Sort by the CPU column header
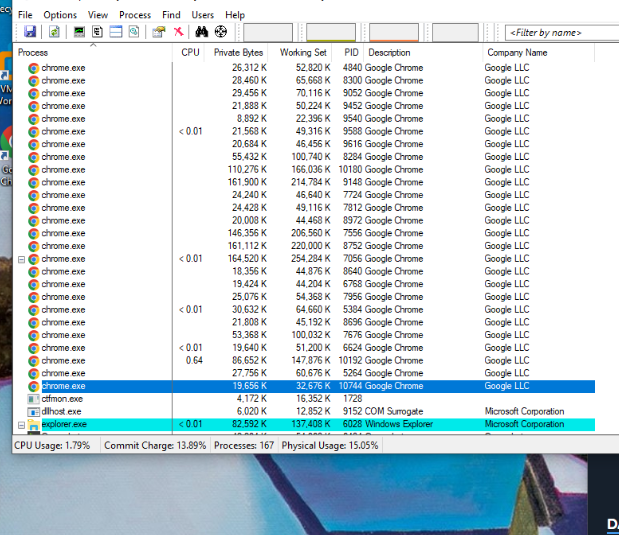Image resolution: width=619 pixels, height=535 pixels. (190, 53)
